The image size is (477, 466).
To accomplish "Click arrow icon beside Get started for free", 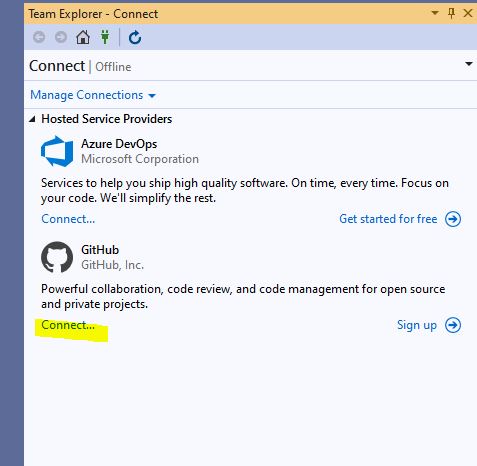I will [x=453, y=219].
